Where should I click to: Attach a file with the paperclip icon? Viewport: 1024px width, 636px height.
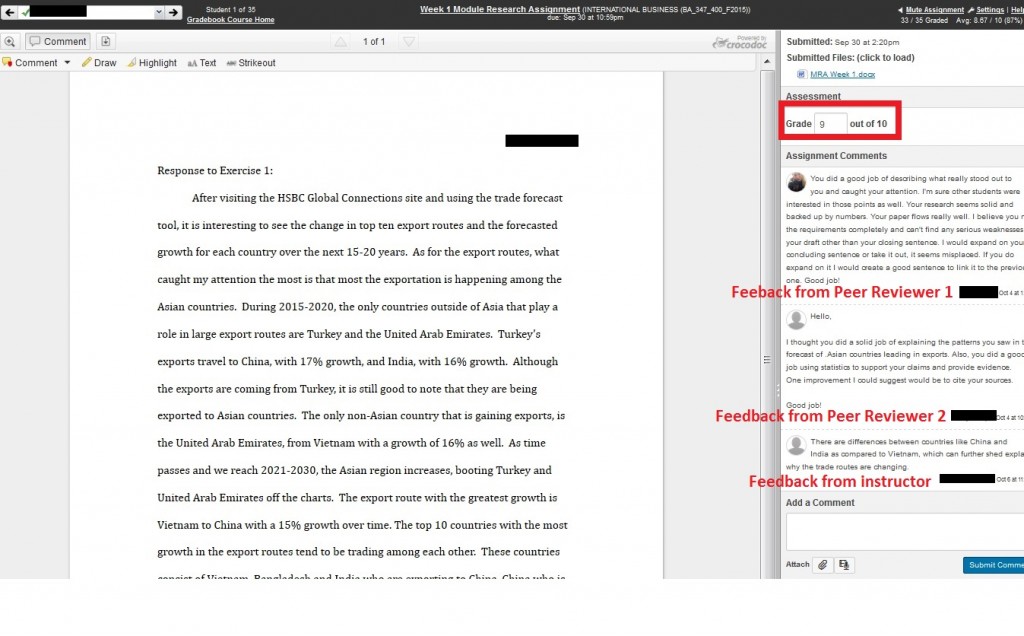pos(823,565)
